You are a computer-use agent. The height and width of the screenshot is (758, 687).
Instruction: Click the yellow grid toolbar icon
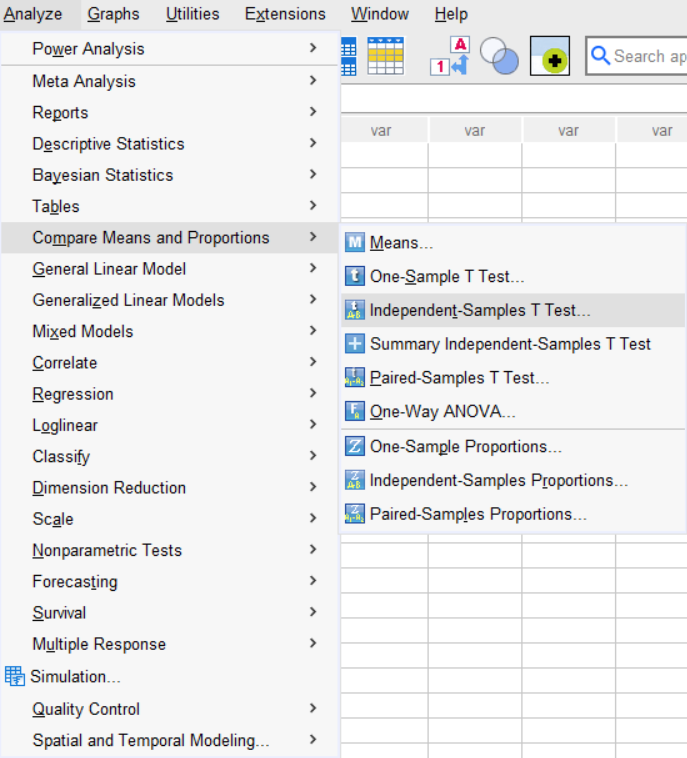click(385, 56)
